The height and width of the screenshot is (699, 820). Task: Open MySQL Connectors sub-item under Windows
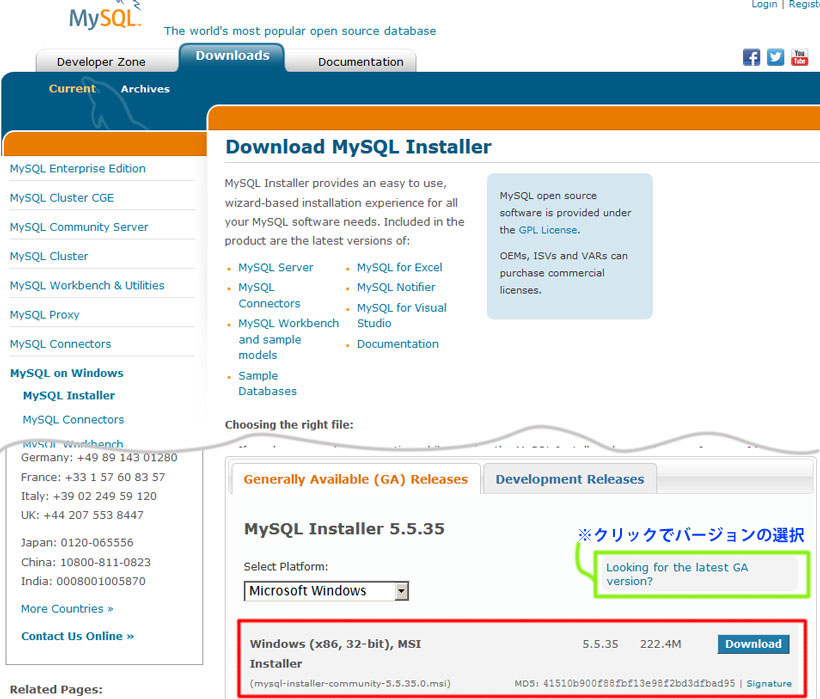click(73, 419)
